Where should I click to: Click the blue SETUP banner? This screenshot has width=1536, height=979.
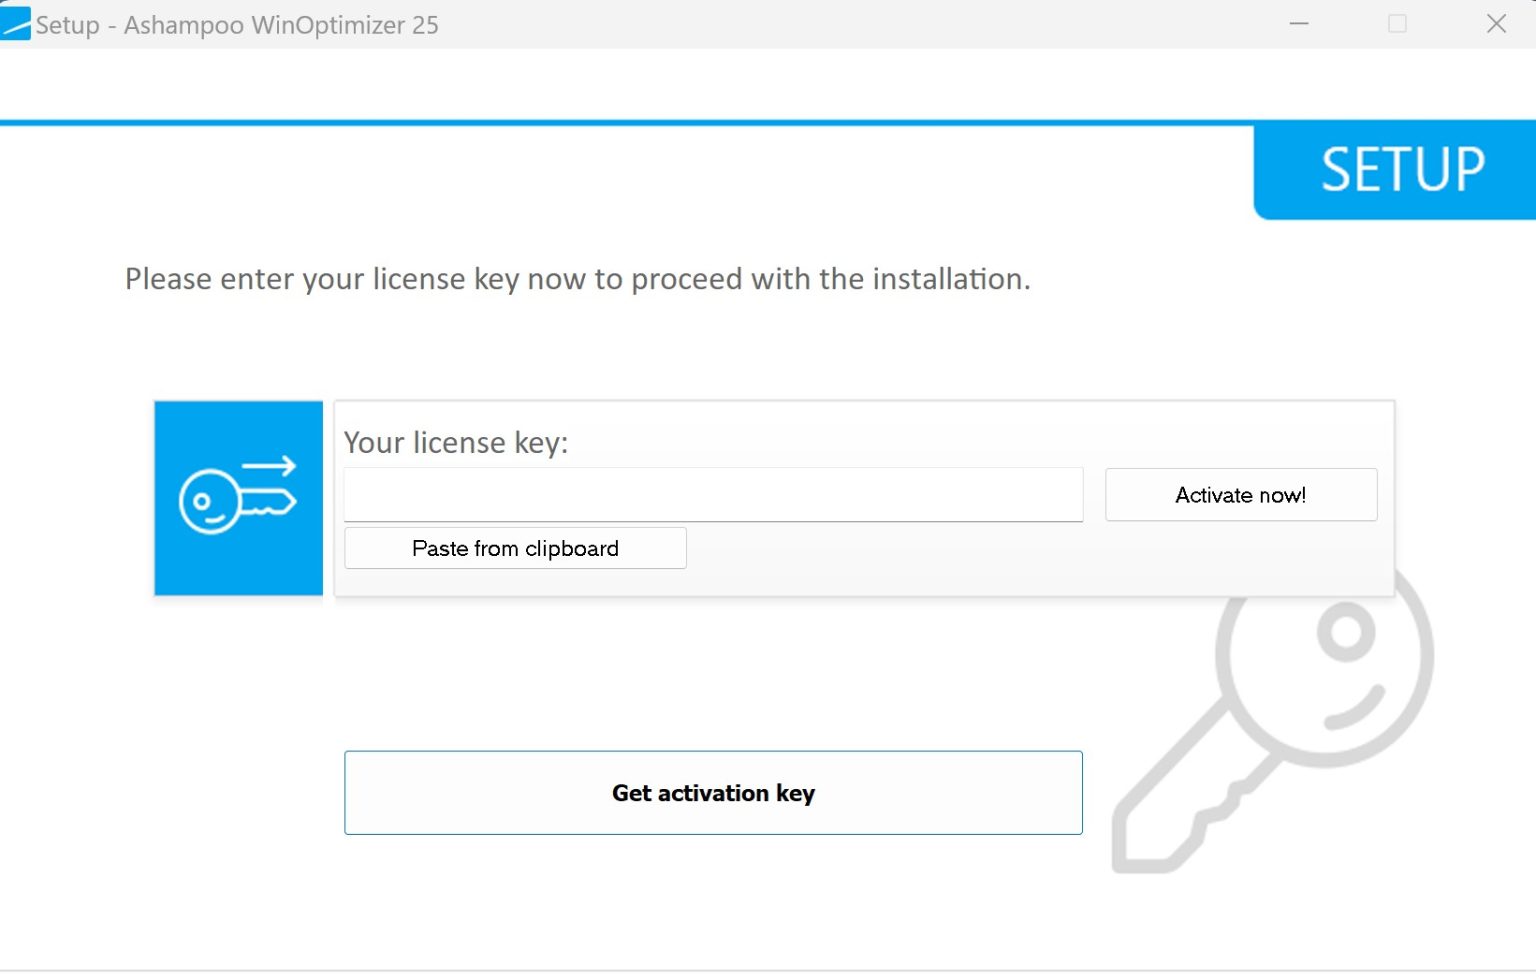tap(1401, 170)
